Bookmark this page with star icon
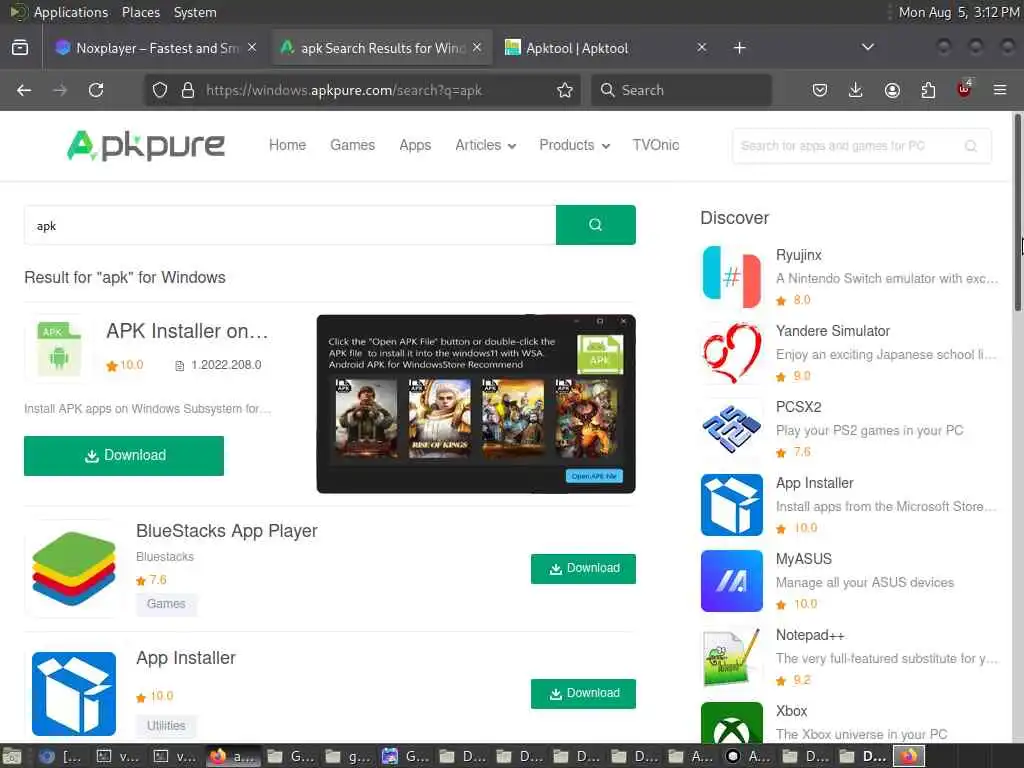The image size is (1024, 768). tap(565, 90)
